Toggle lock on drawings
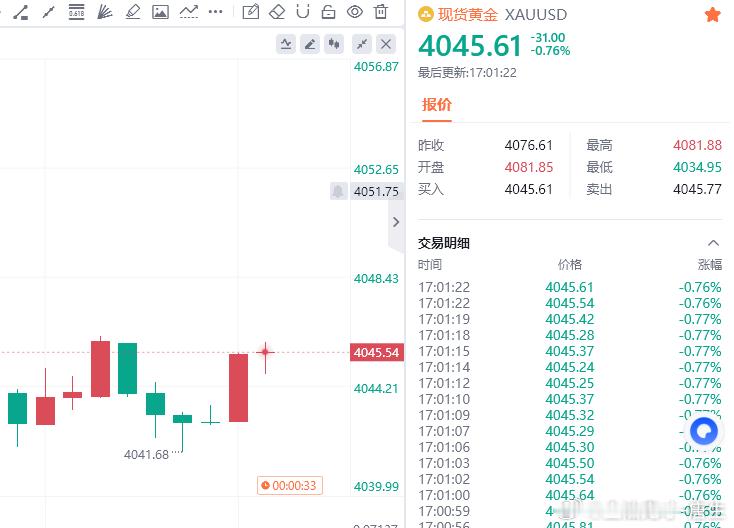Screen dimensions: 734x528 click(x=329, y=12)
